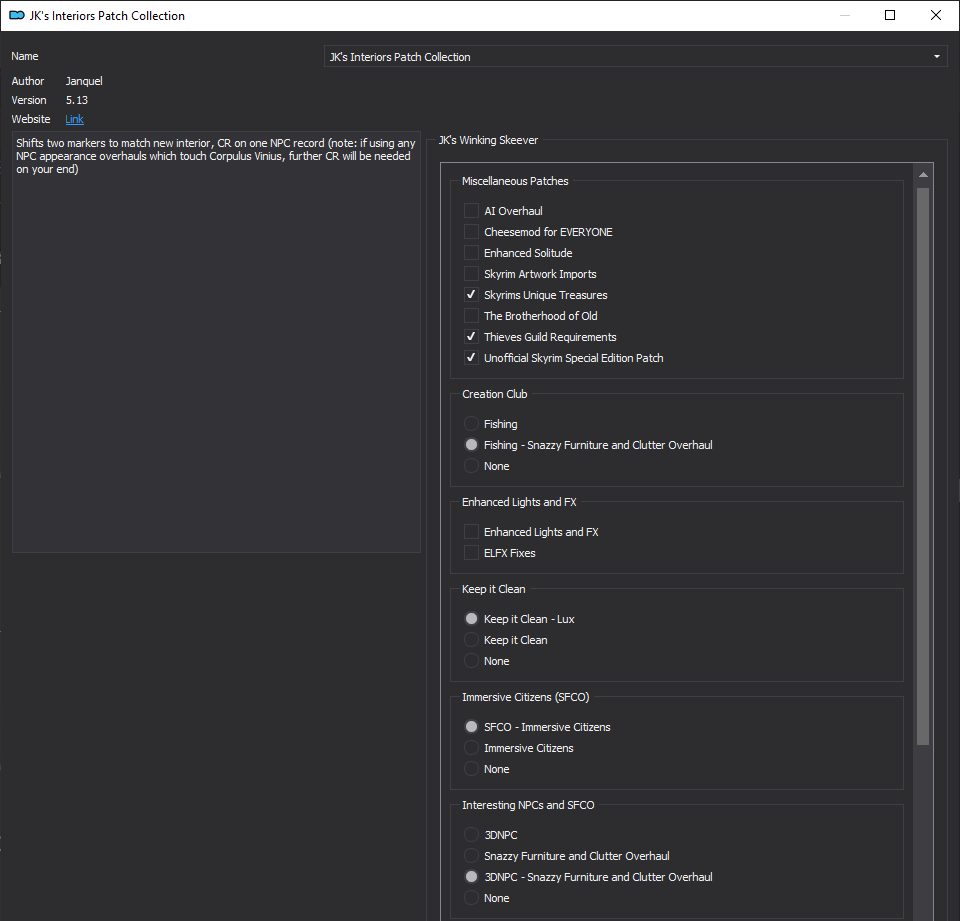Uncheck Thieves Guild Requirements

[471, 337]
